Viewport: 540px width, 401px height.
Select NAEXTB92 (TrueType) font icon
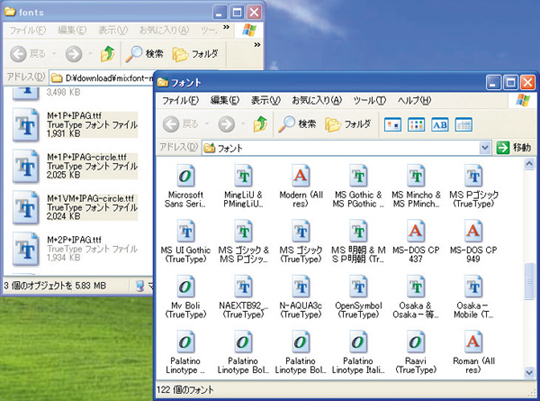click(243, 287)
